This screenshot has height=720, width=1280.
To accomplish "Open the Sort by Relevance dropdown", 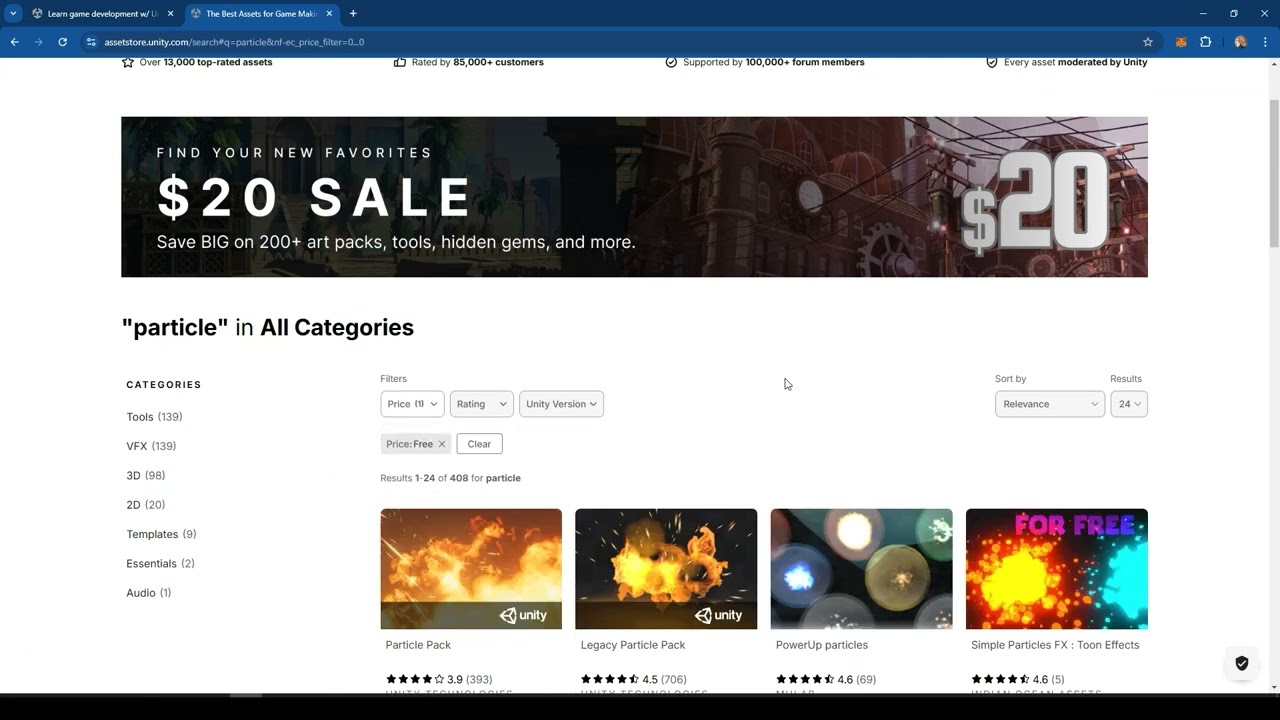I will [1049, 404].
